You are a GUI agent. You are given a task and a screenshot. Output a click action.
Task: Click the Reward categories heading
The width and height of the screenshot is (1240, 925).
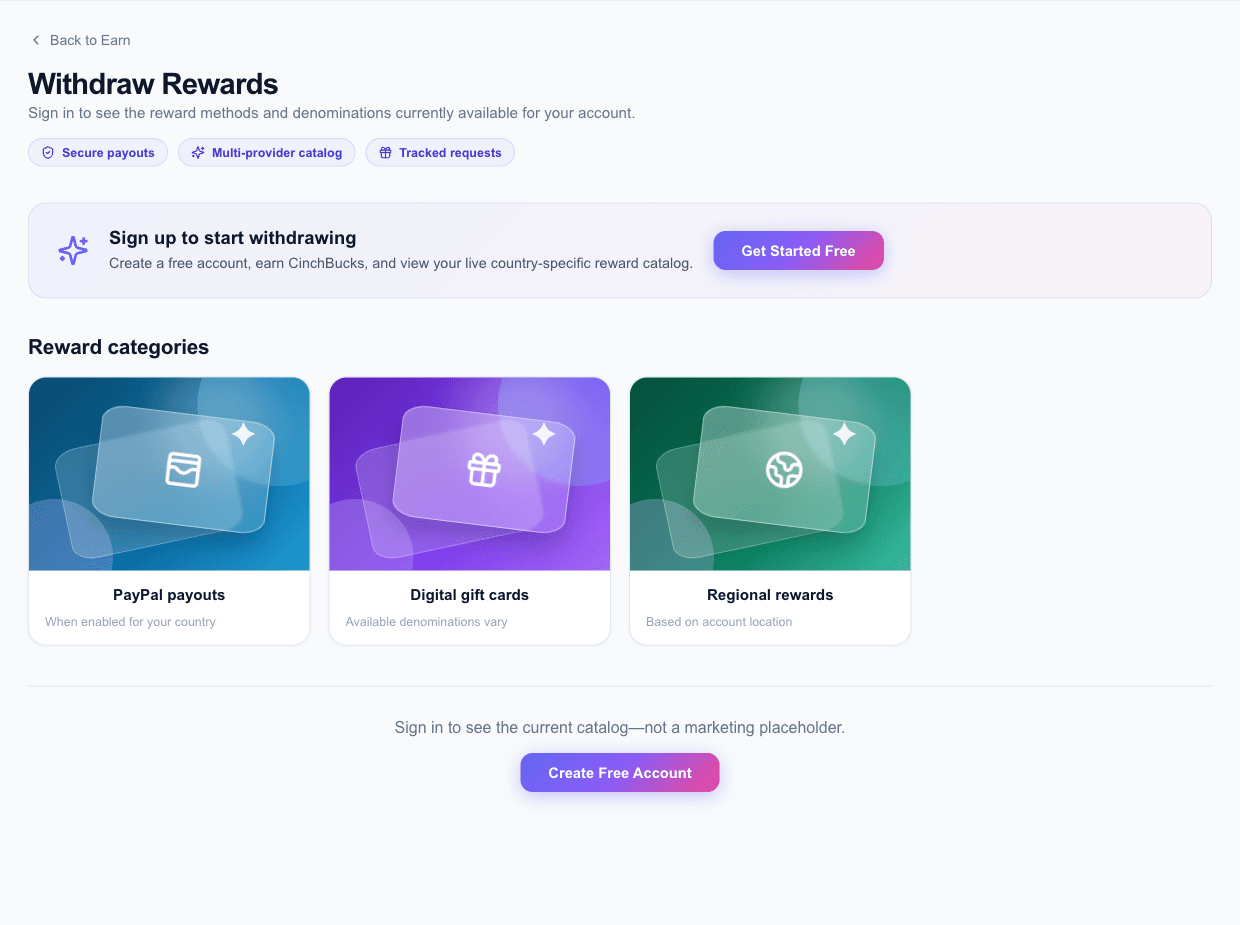click(119, 347)
